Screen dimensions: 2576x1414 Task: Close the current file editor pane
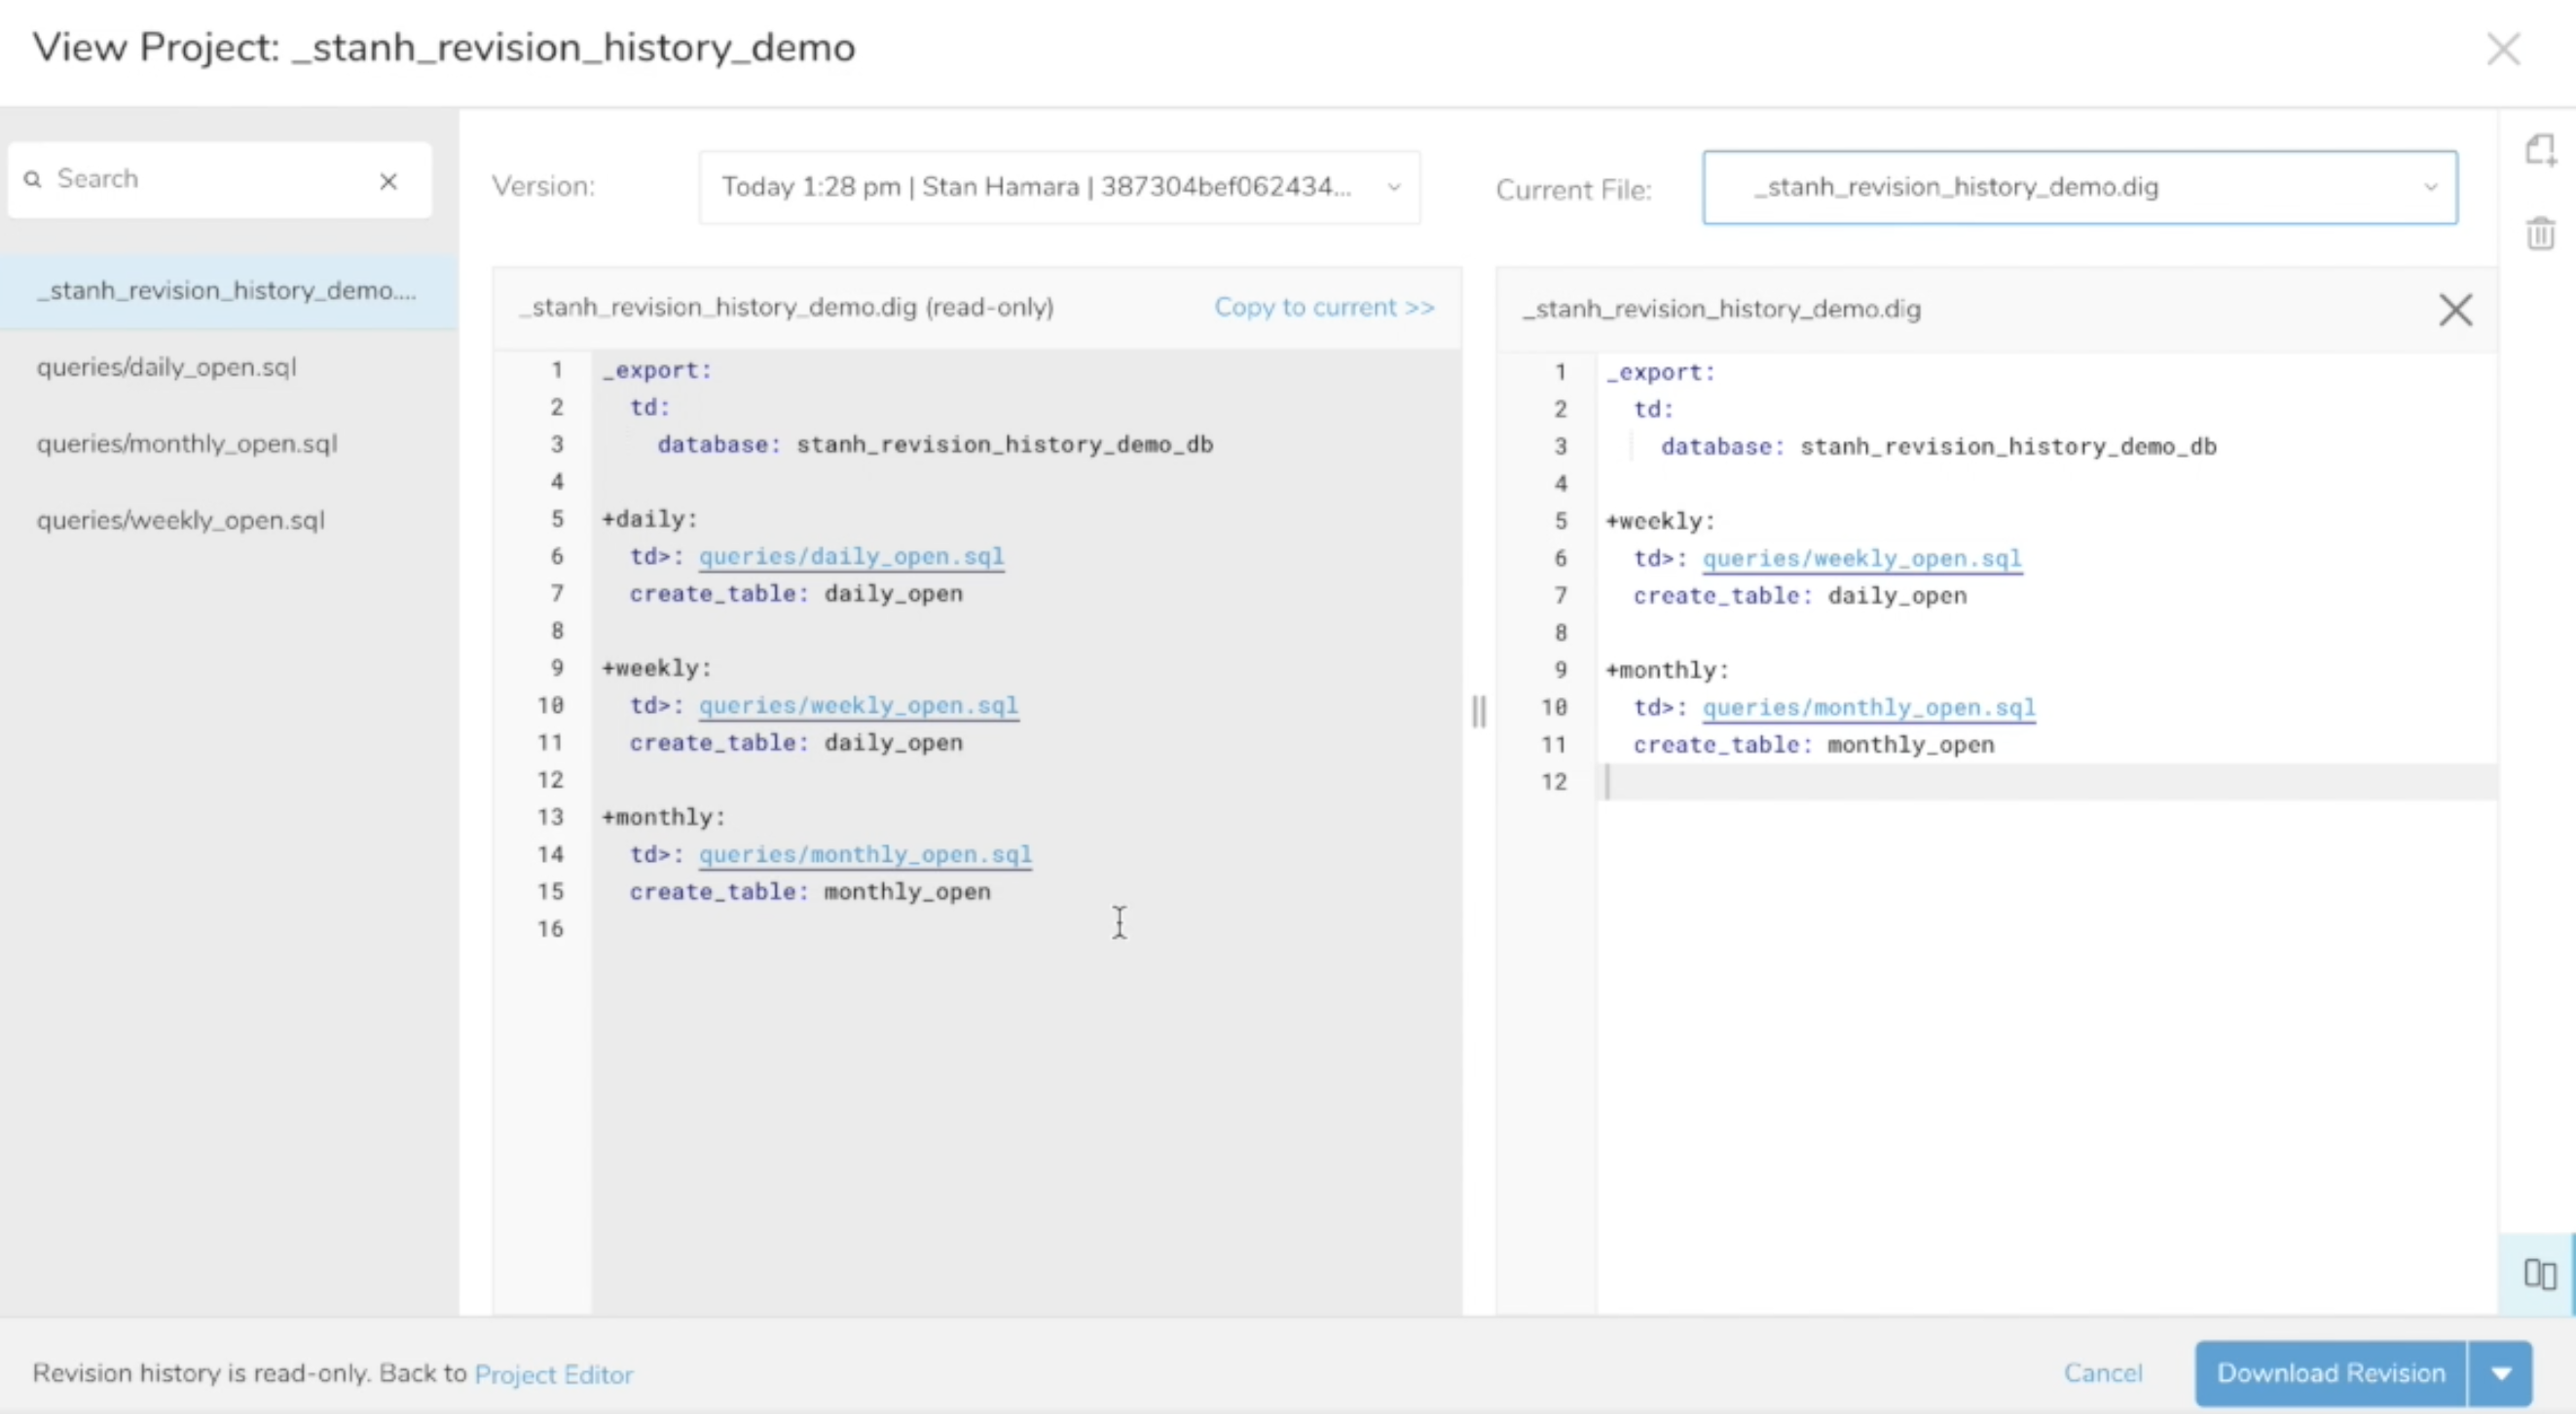[2455, 310]
